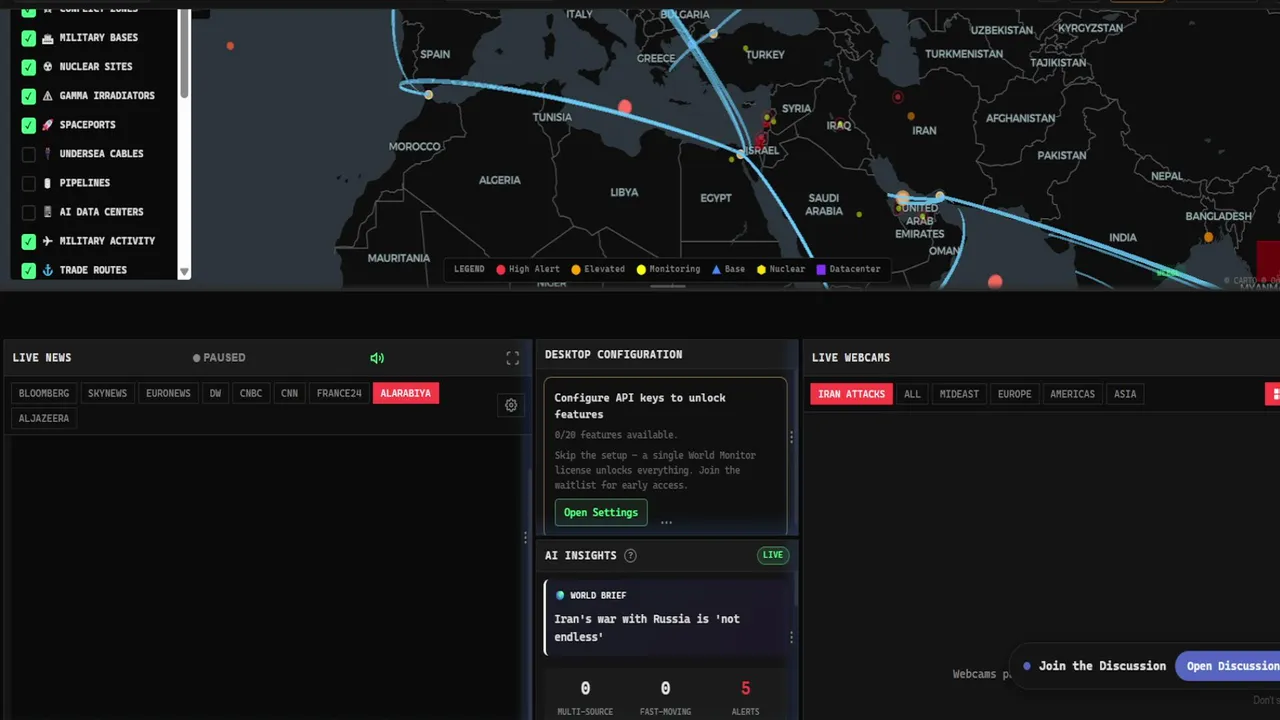Click the Multi-Source count

tap(585, 688)
